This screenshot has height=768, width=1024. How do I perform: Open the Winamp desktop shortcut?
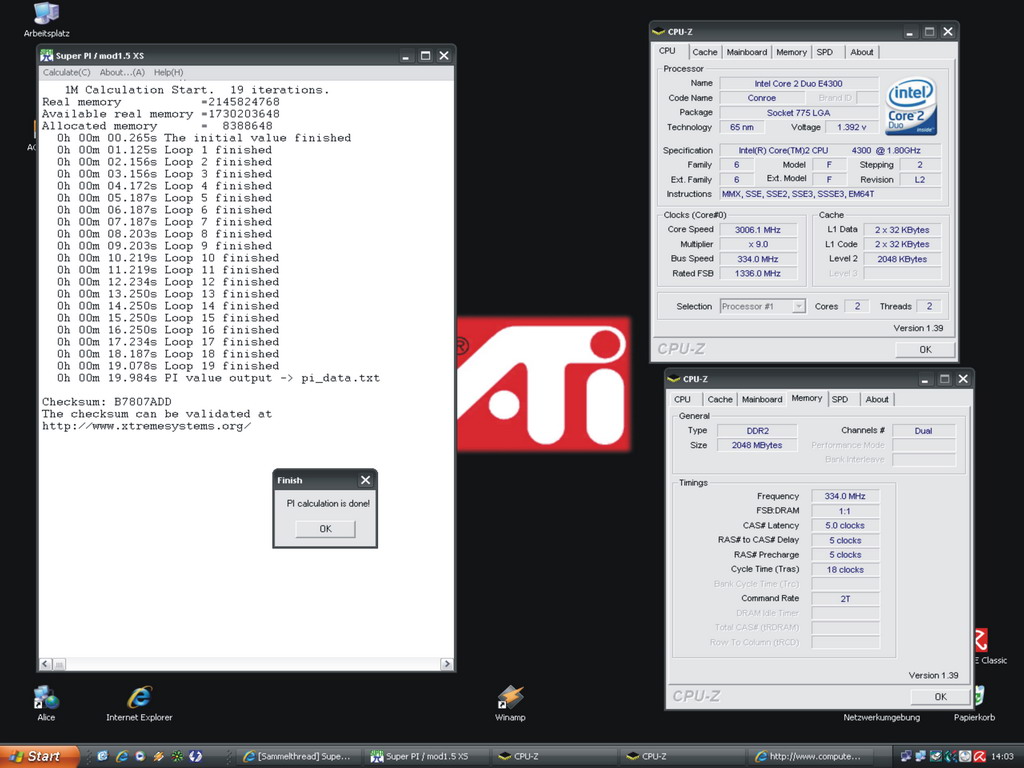coord(510,703)
